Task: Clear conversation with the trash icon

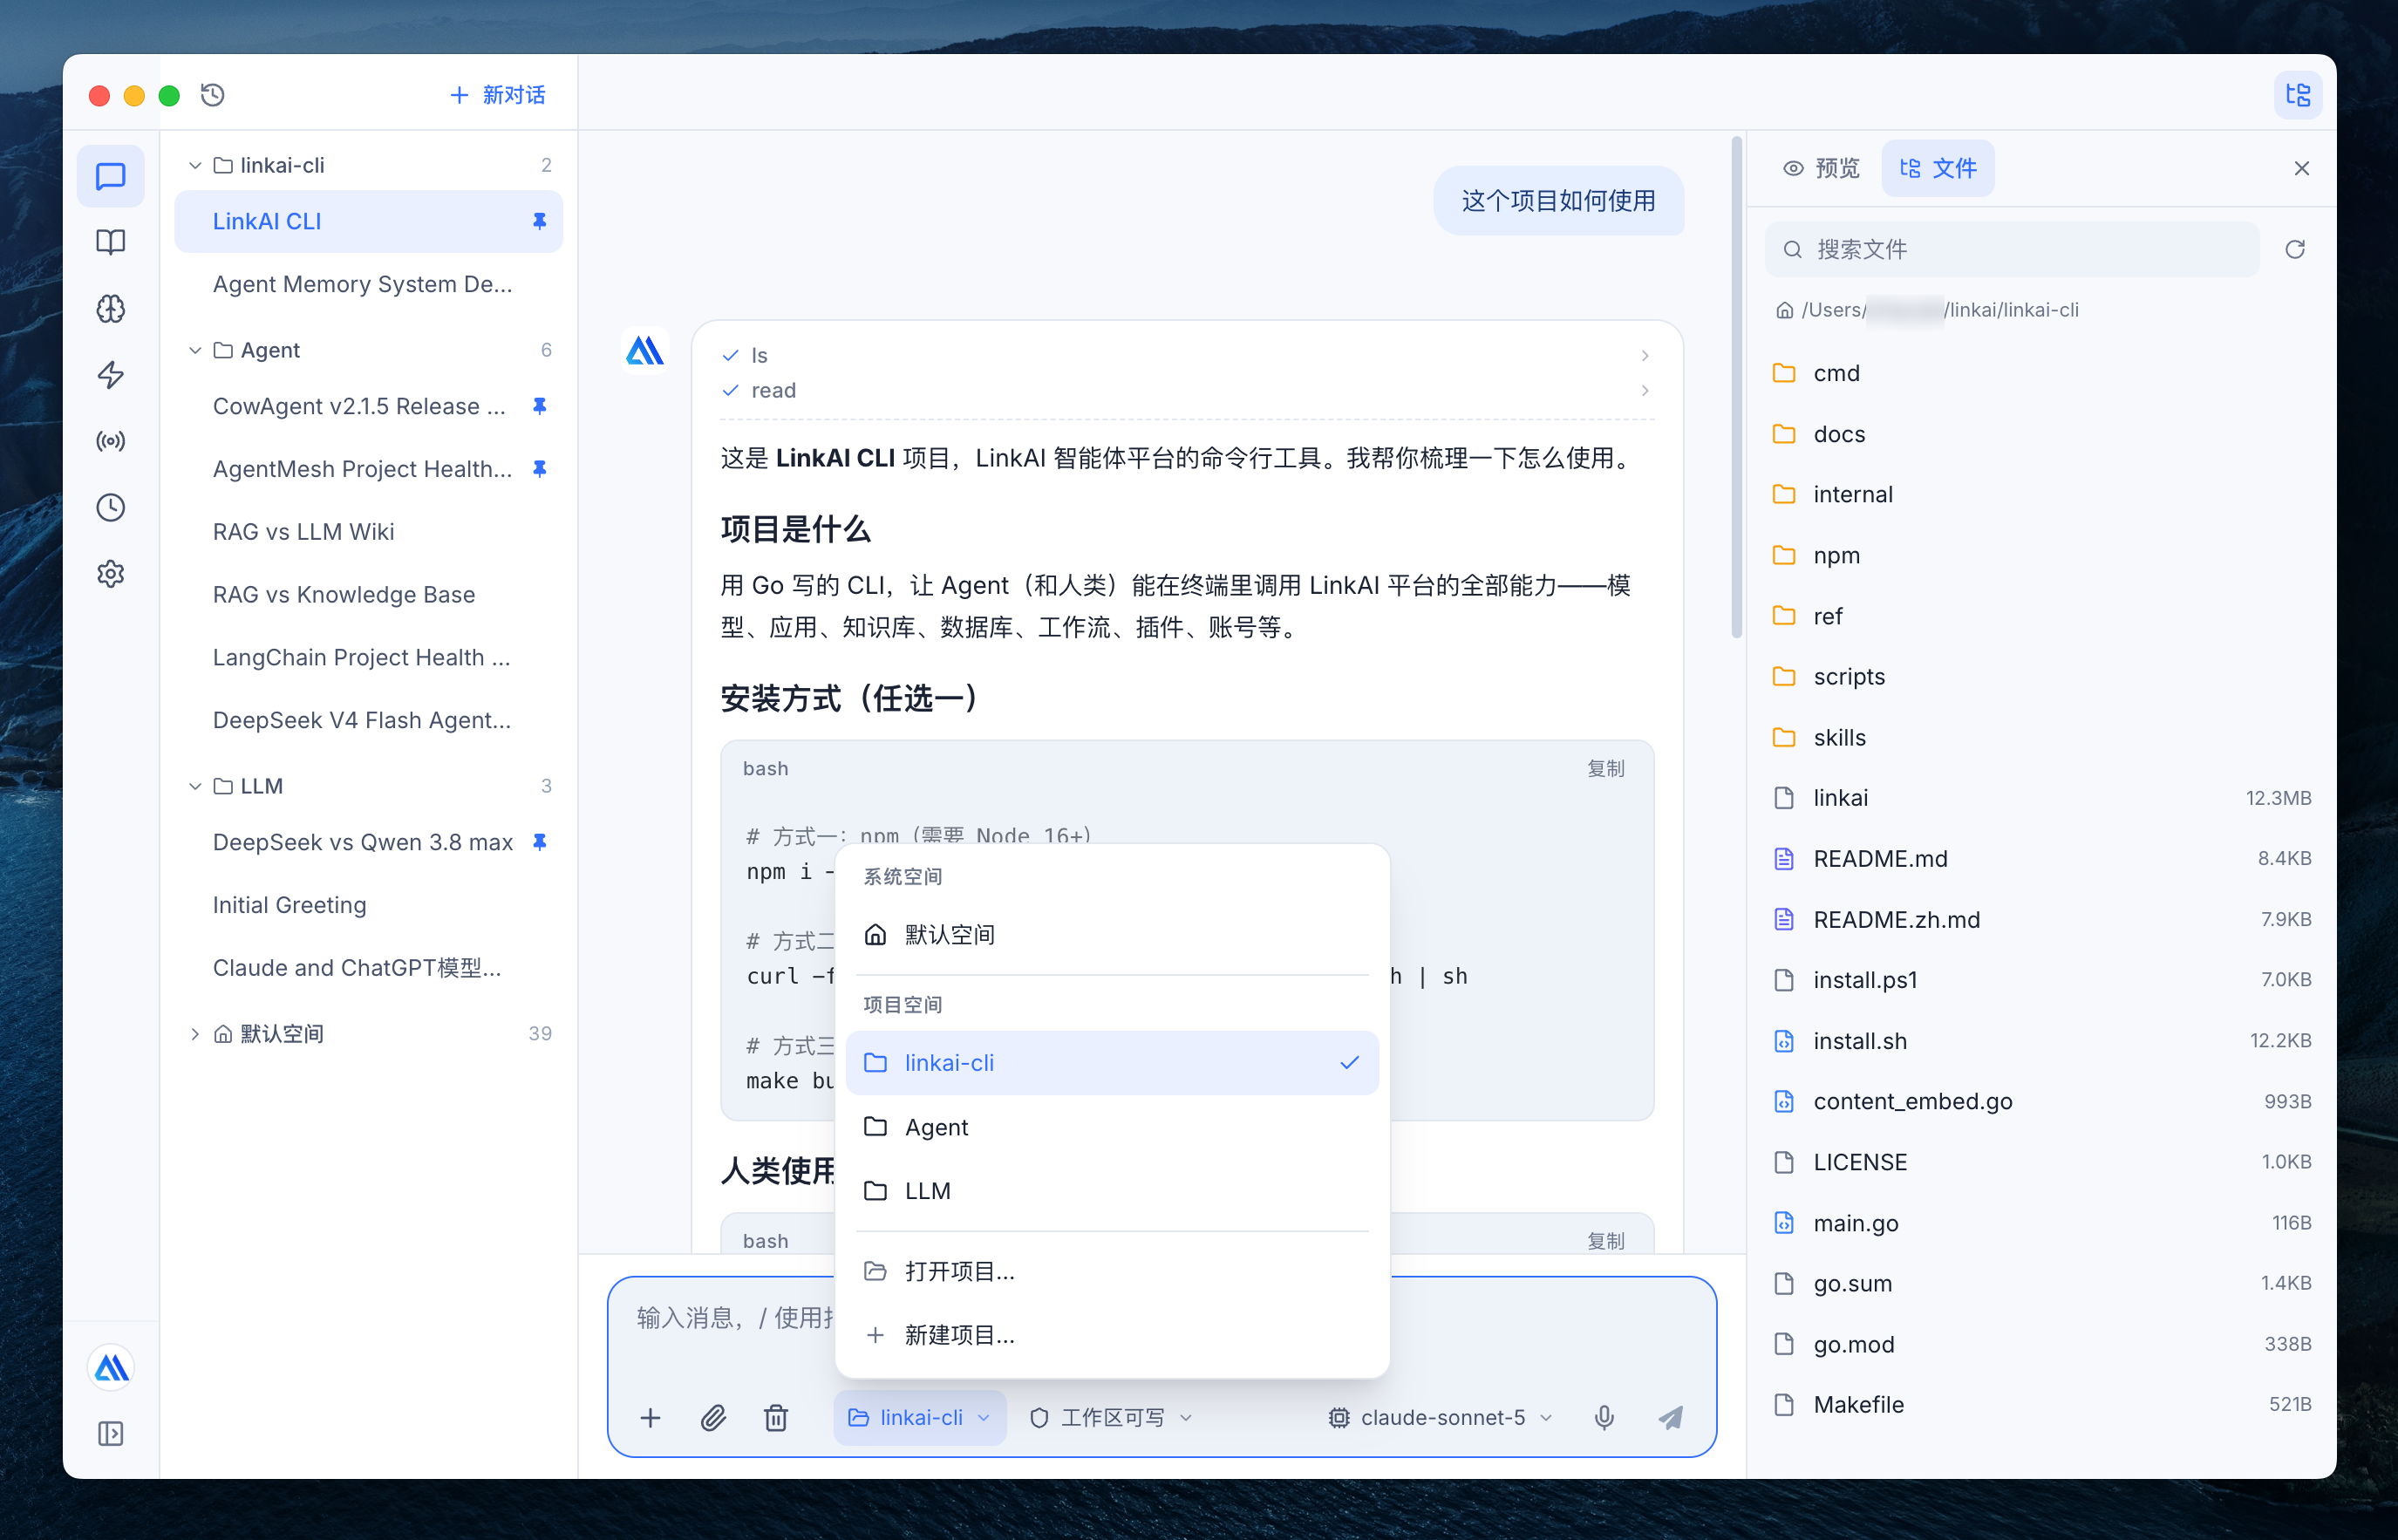Action: click(x=776, y=1418)
